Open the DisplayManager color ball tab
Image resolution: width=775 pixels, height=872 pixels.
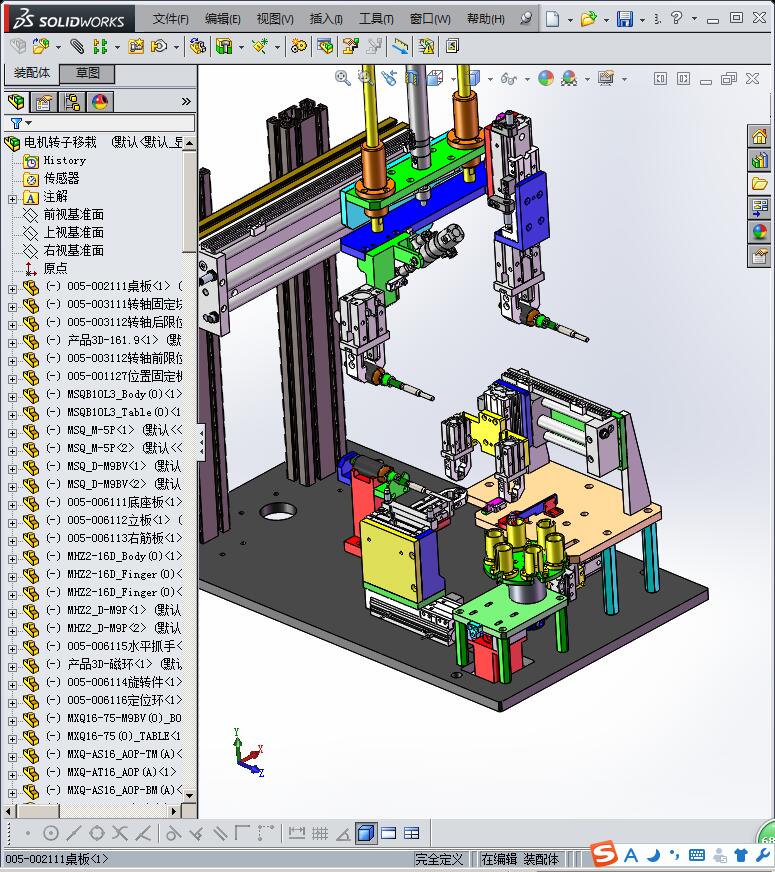[x=100, y=102]
